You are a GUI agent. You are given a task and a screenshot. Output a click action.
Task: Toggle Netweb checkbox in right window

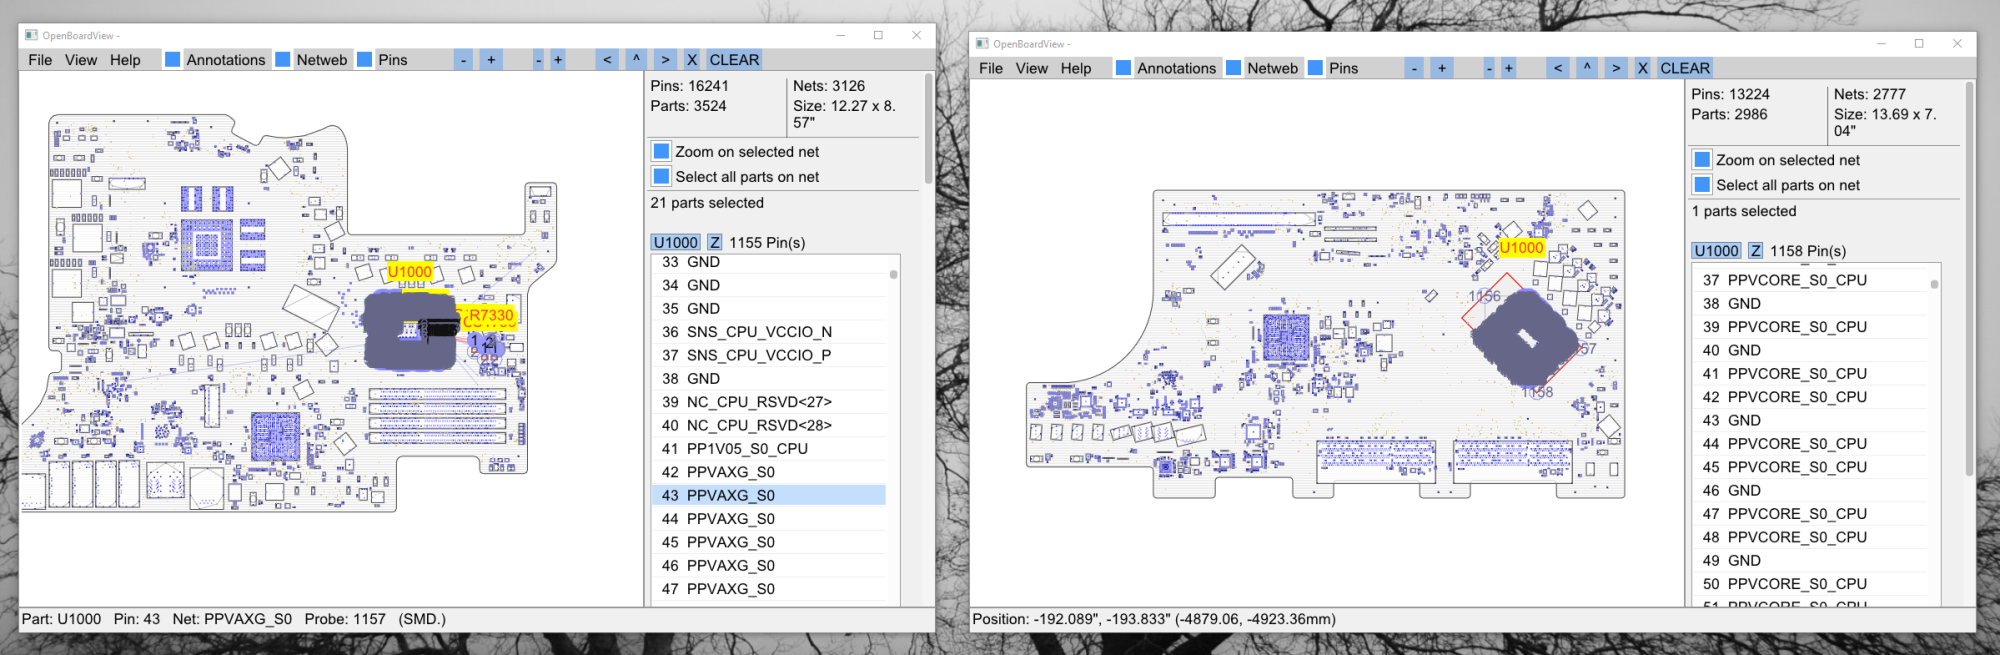[1234, 68]
